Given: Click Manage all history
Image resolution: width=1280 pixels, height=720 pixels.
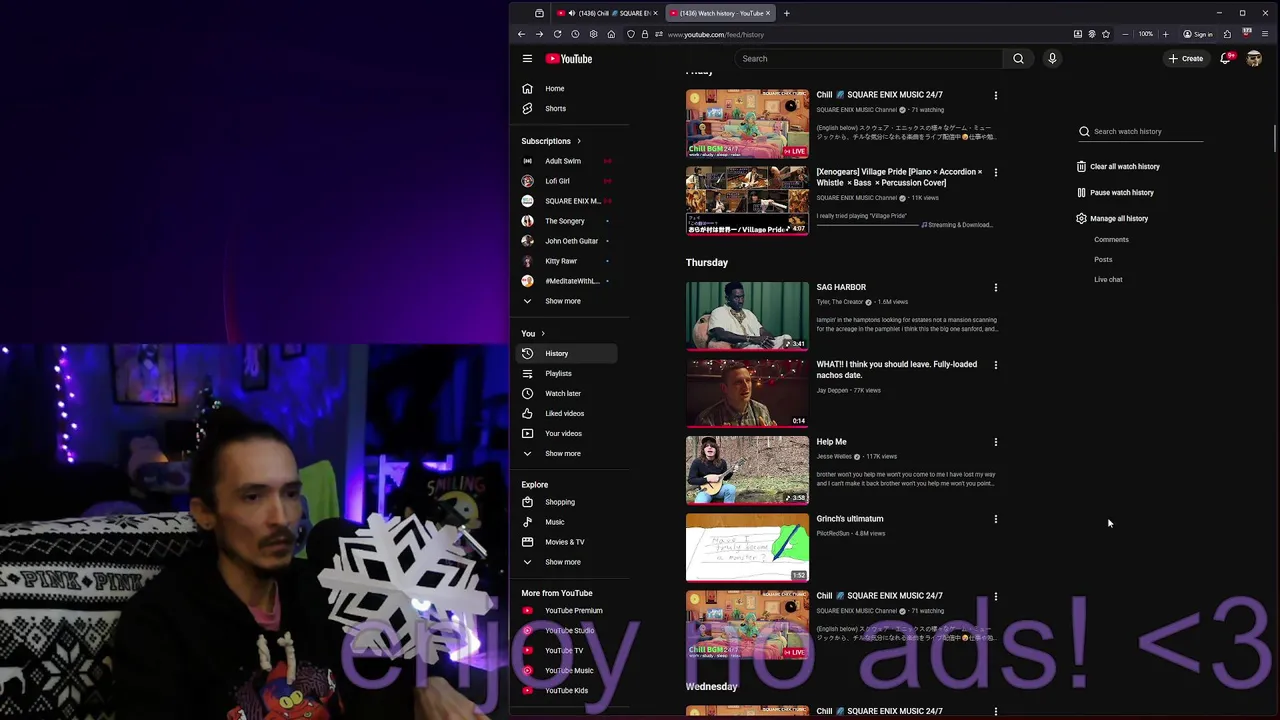Looking at the screenshot, I should (1112, 218).
